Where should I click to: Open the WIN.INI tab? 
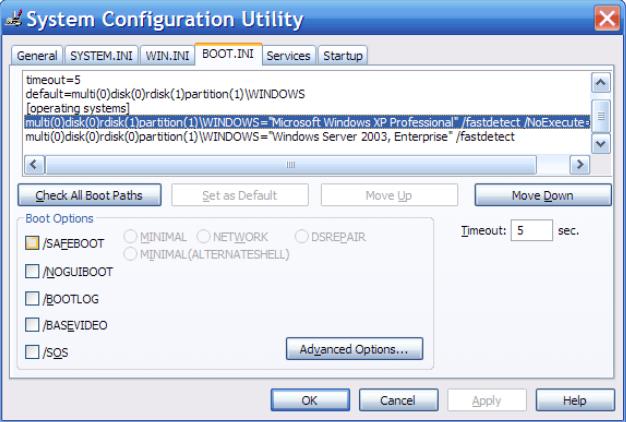[x=167, y=55]
